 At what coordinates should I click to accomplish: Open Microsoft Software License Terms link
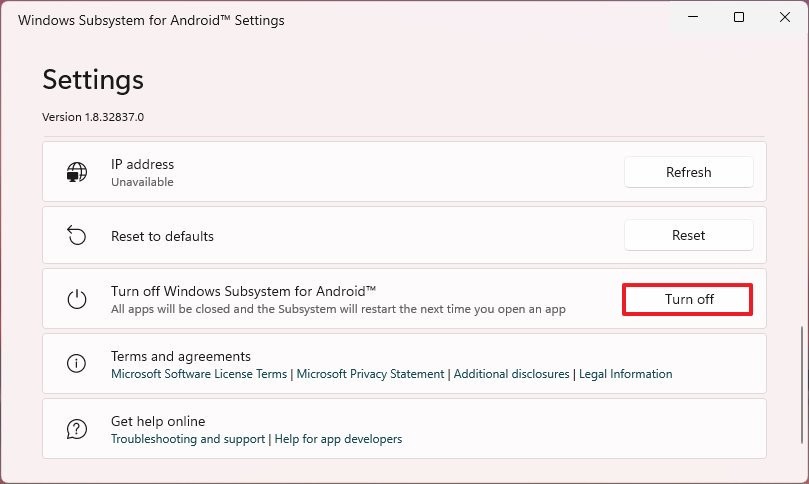199,374
